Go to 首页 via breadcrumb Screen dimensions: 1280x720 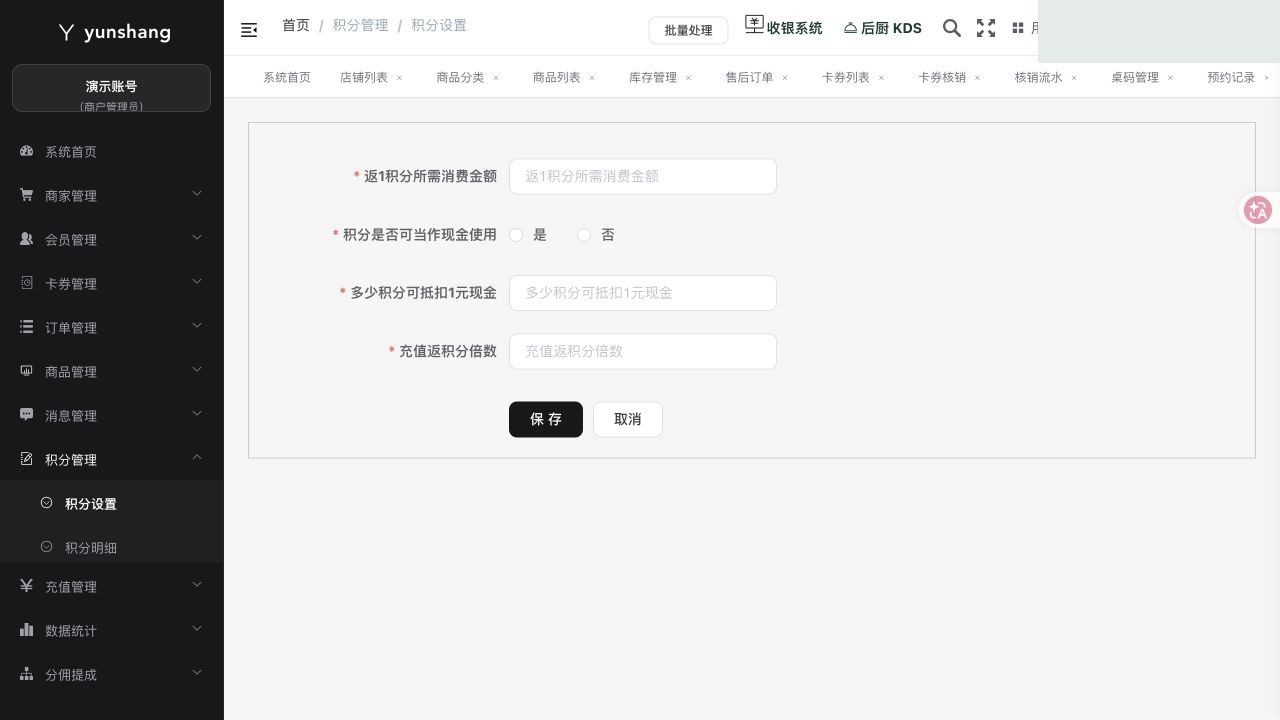(x=296, y=25)
